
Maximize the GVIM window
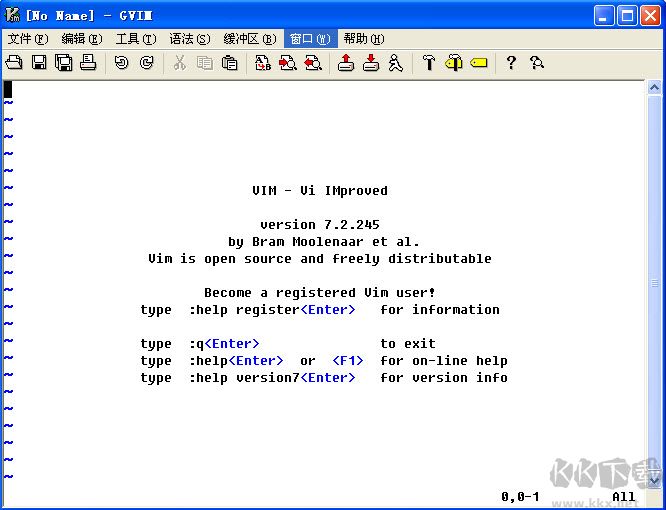tap(627, 16)
